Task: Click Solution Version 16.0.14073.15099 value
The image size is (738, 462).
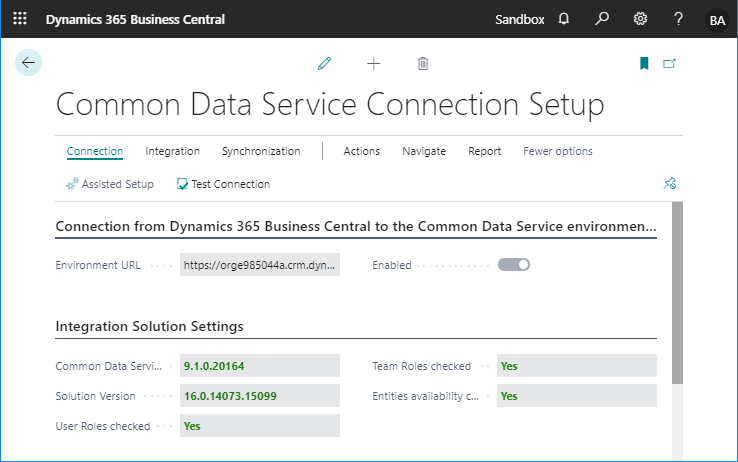Action: click(x=260, y=396)
